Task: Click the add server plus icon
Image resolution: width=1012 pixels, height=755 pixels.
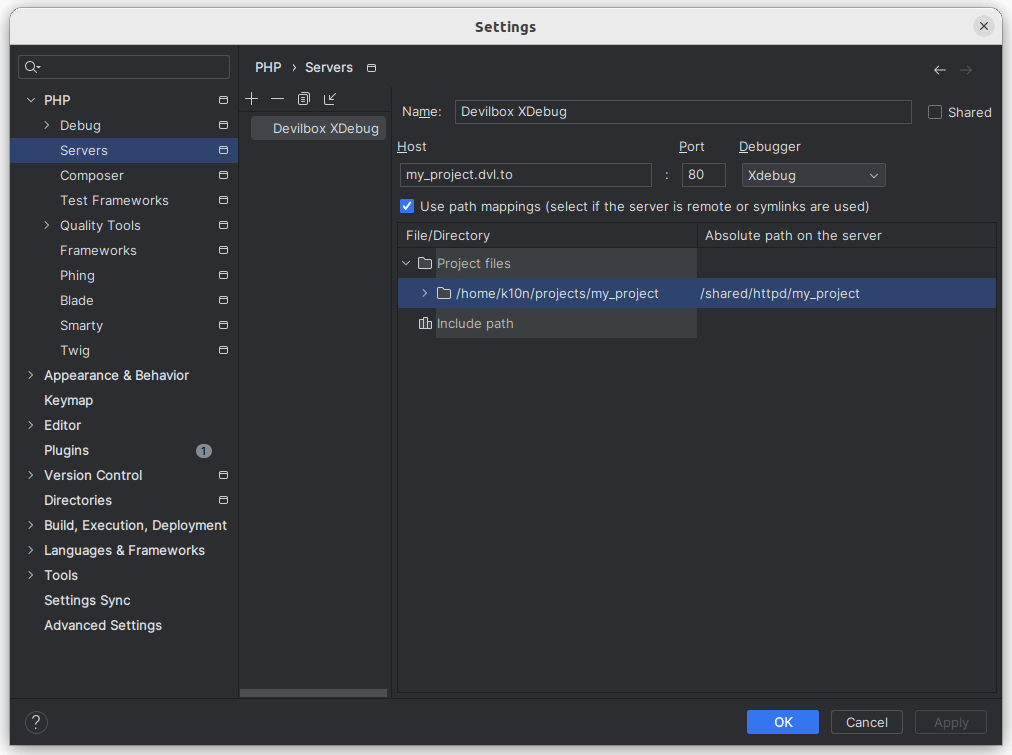Action: 252,99
